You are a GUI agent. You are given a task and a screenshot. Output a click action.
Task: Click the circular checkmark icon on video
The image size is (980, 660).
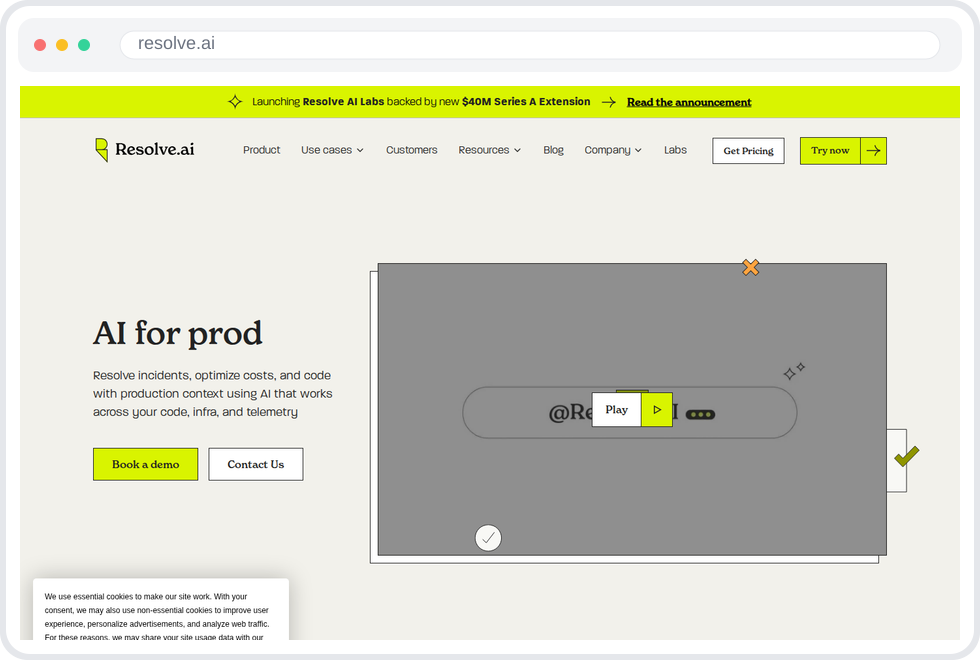(x=488, y=538)
